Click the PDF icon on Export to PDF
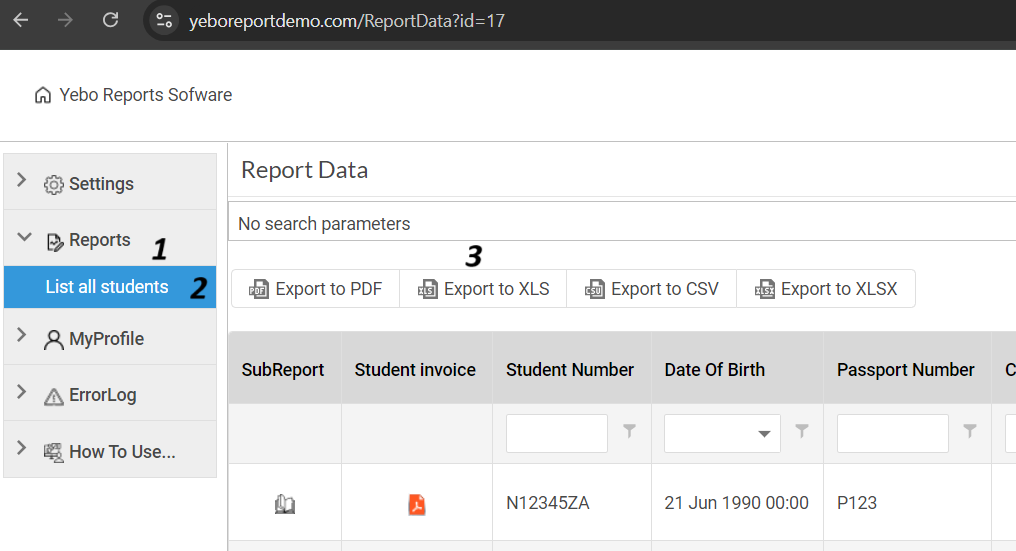Image resolution: width=1016 pixels, height=551 pixels. [x=259, y=289]
